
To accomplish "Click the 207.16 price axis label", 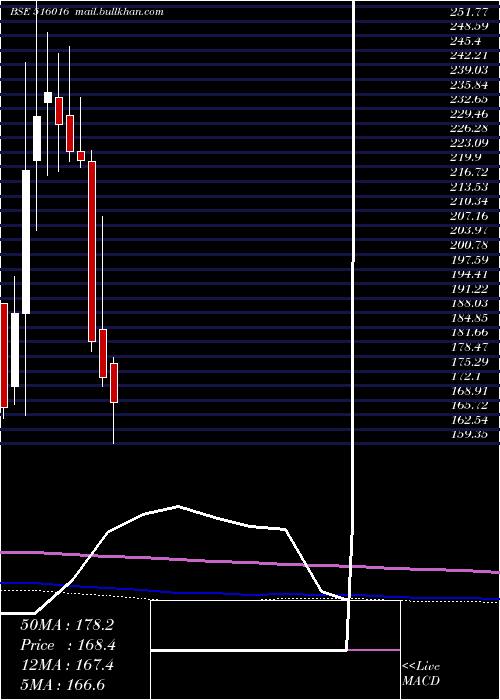I will click(x=469, y=216).
